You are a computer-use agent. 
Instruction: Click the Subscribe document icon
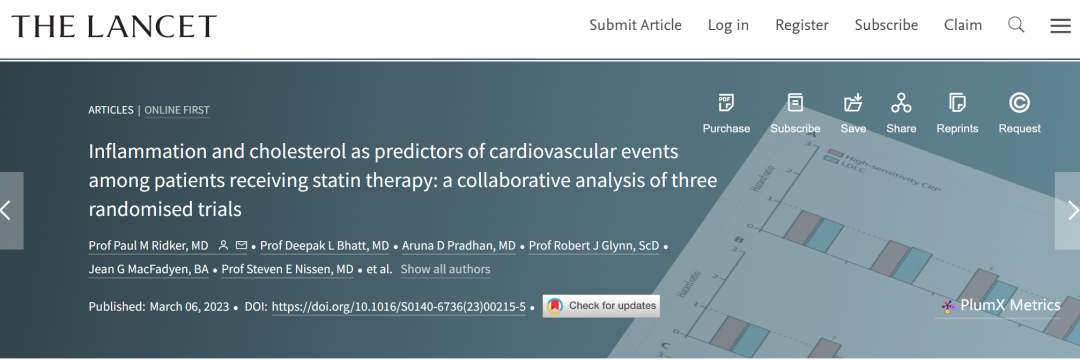click(x=796, y=103)
